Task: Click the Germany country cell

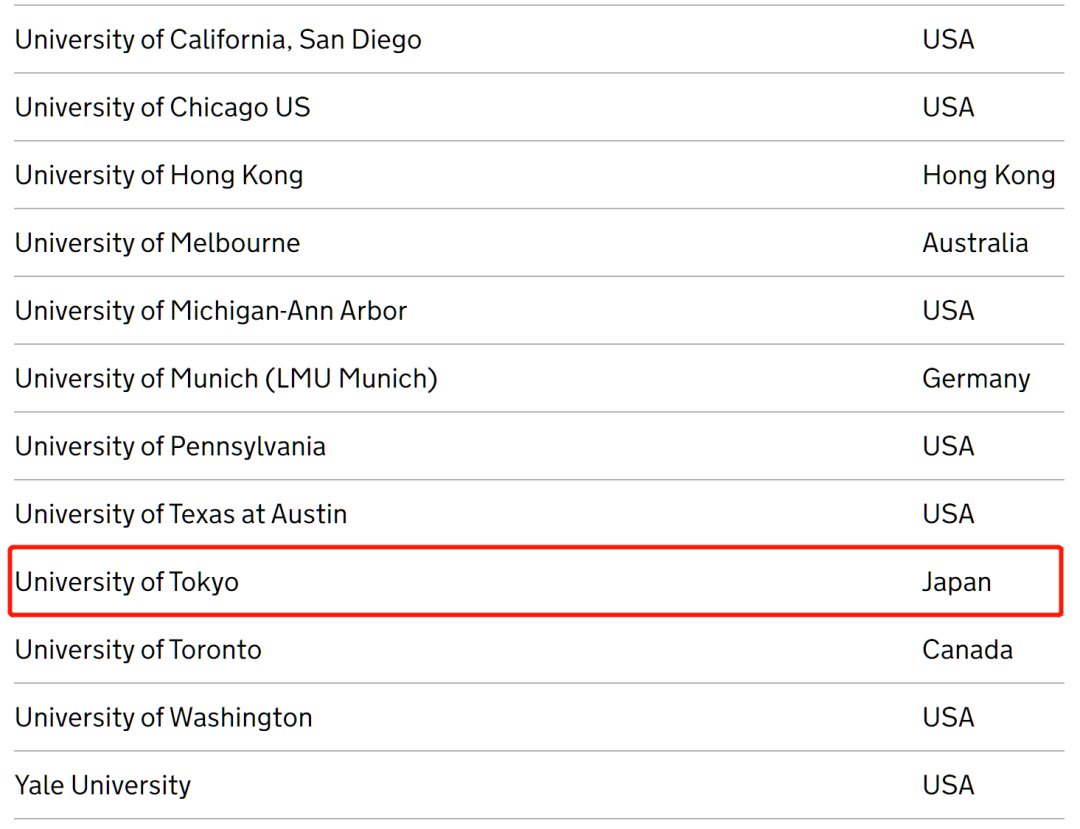Action: click(977, 379)
